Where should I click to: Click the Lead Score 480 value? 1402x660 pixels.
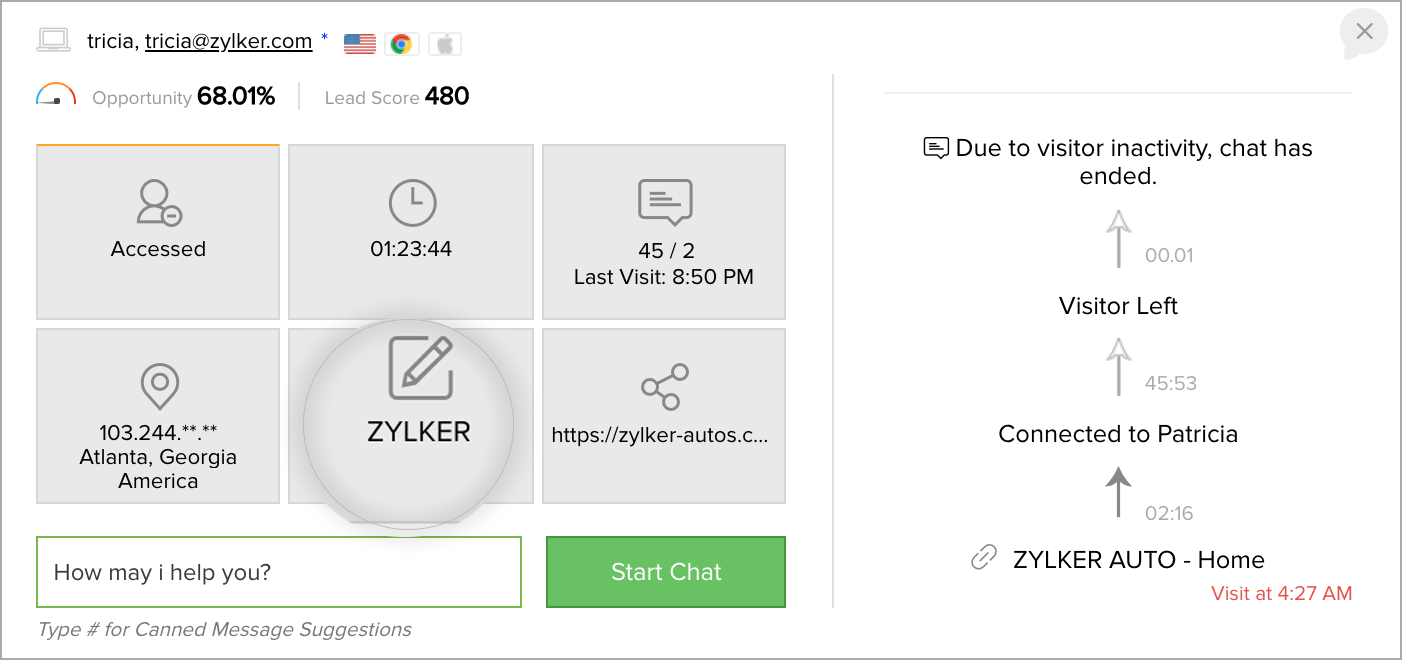[x=447, y=97]
